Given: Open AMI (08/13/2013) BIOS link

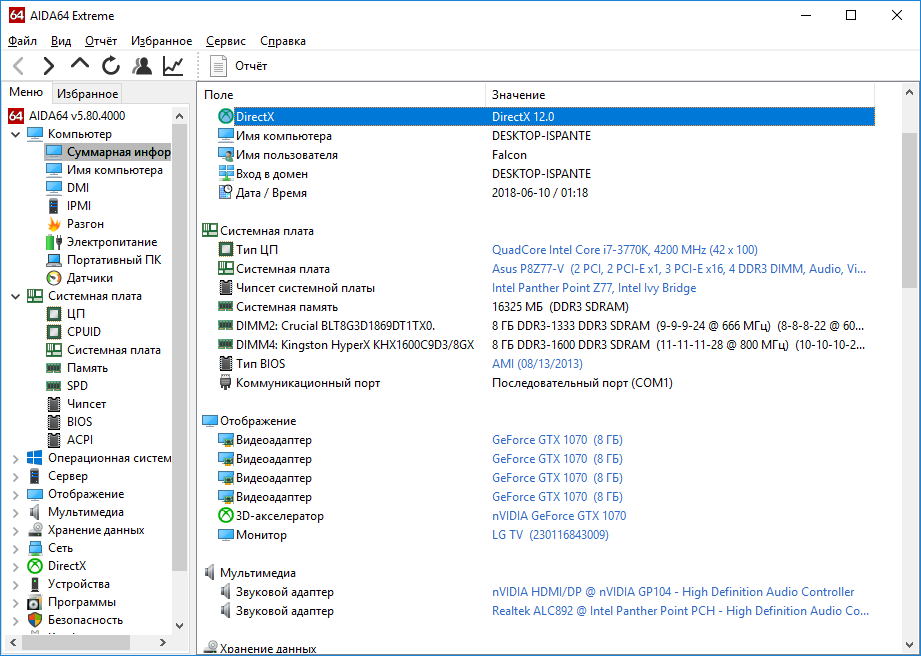Looking at the screenshot, I should (x=537, y=364).
